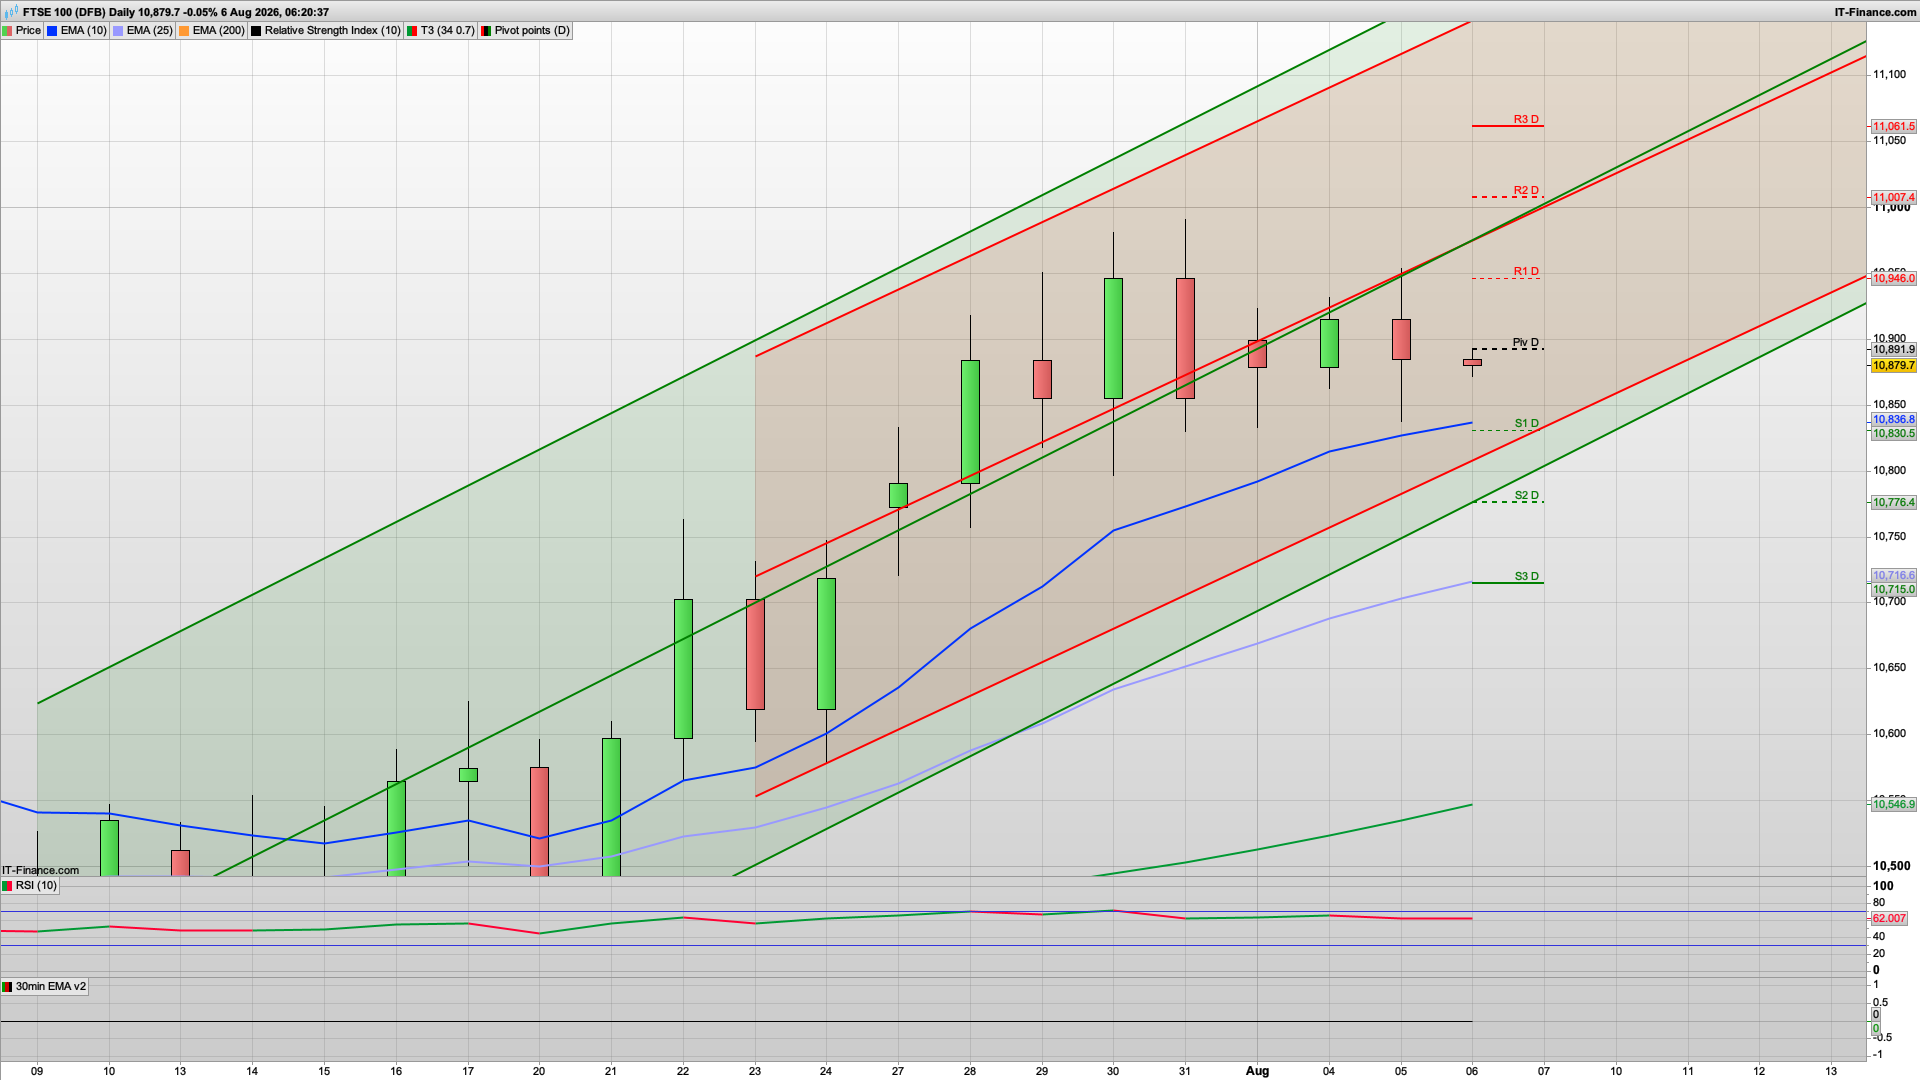Select the RSI (10) panel label
Image resolution: width=1920 pixels, height=1080 pixels.
coord(36,886)
